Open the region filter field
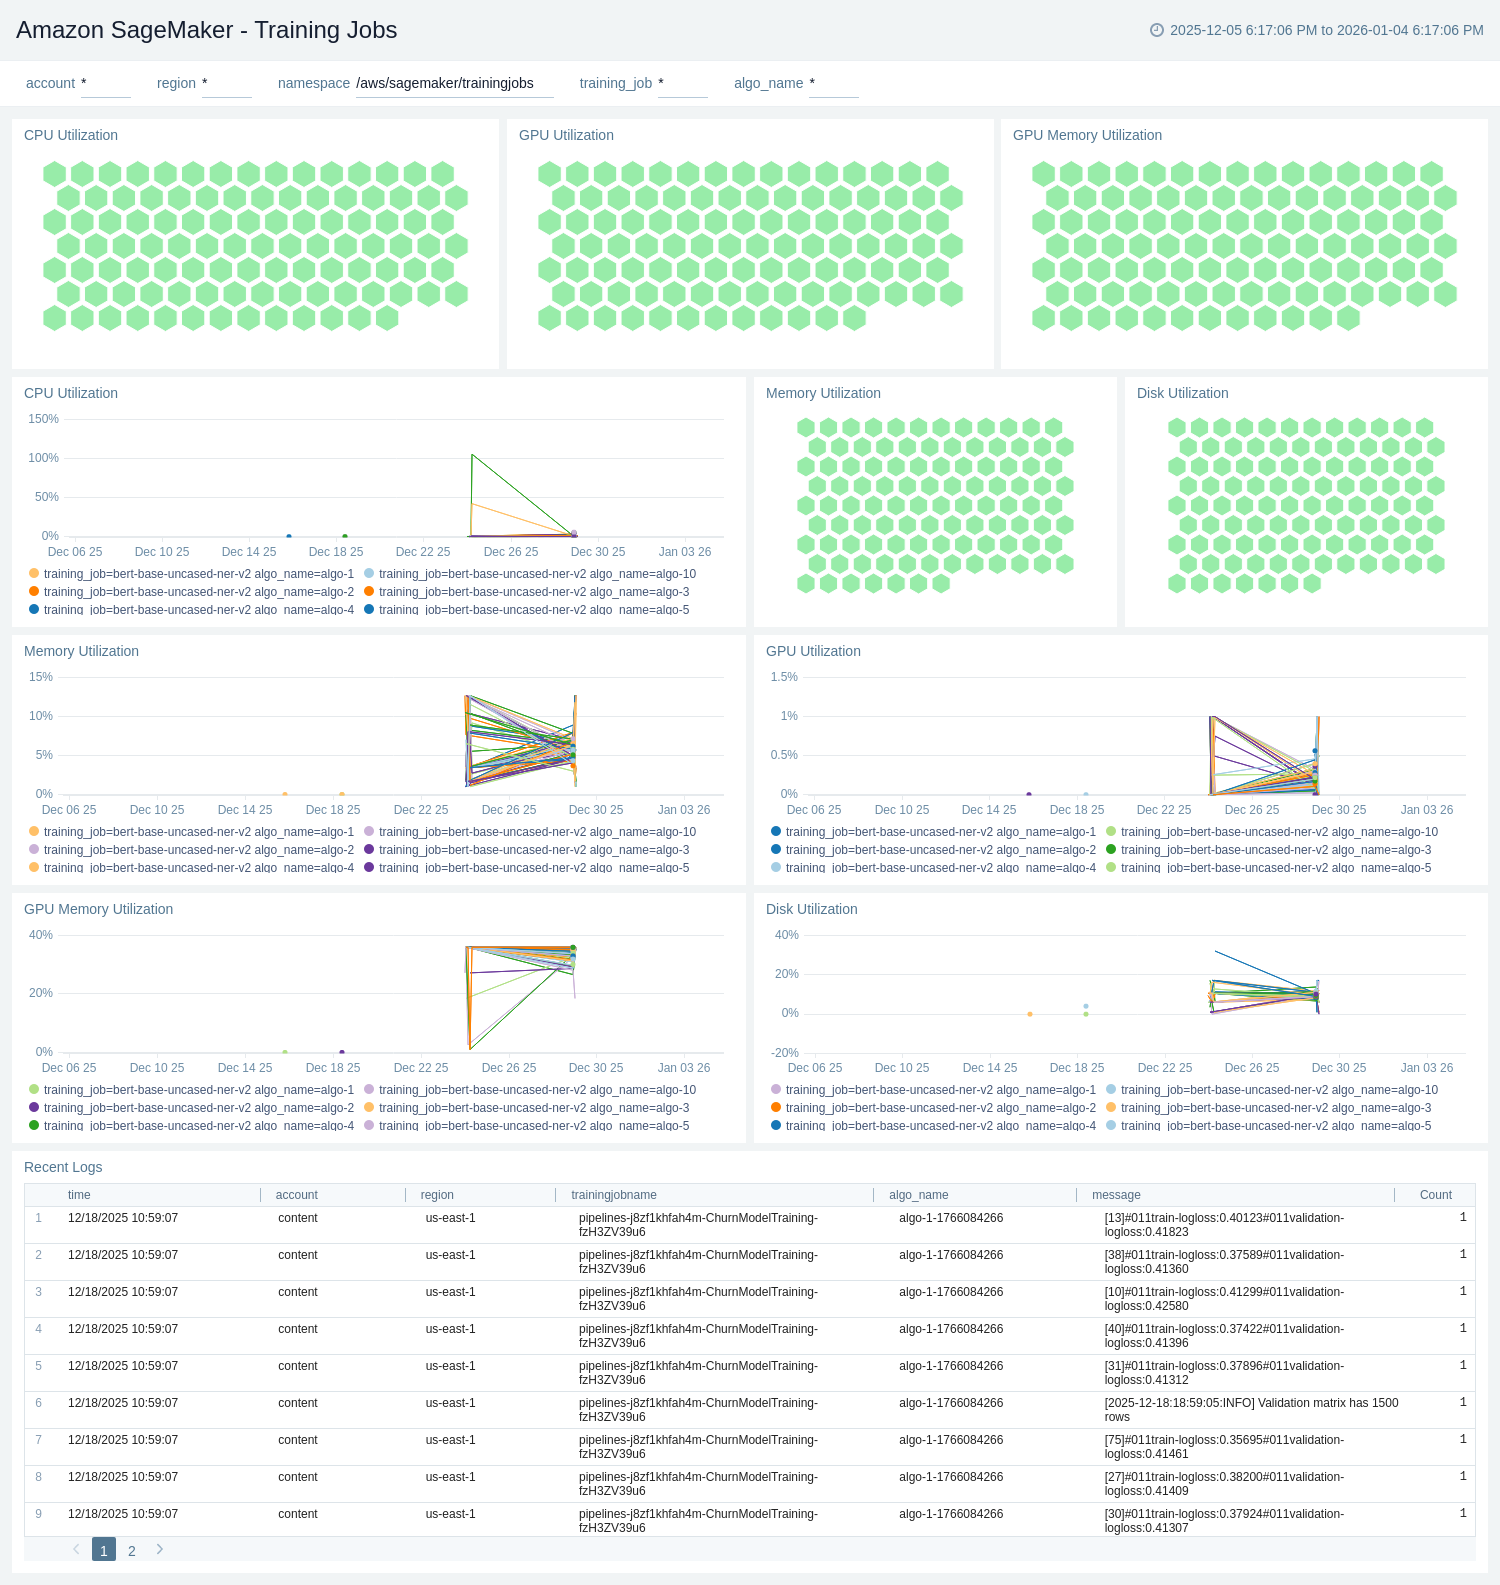 226,84
